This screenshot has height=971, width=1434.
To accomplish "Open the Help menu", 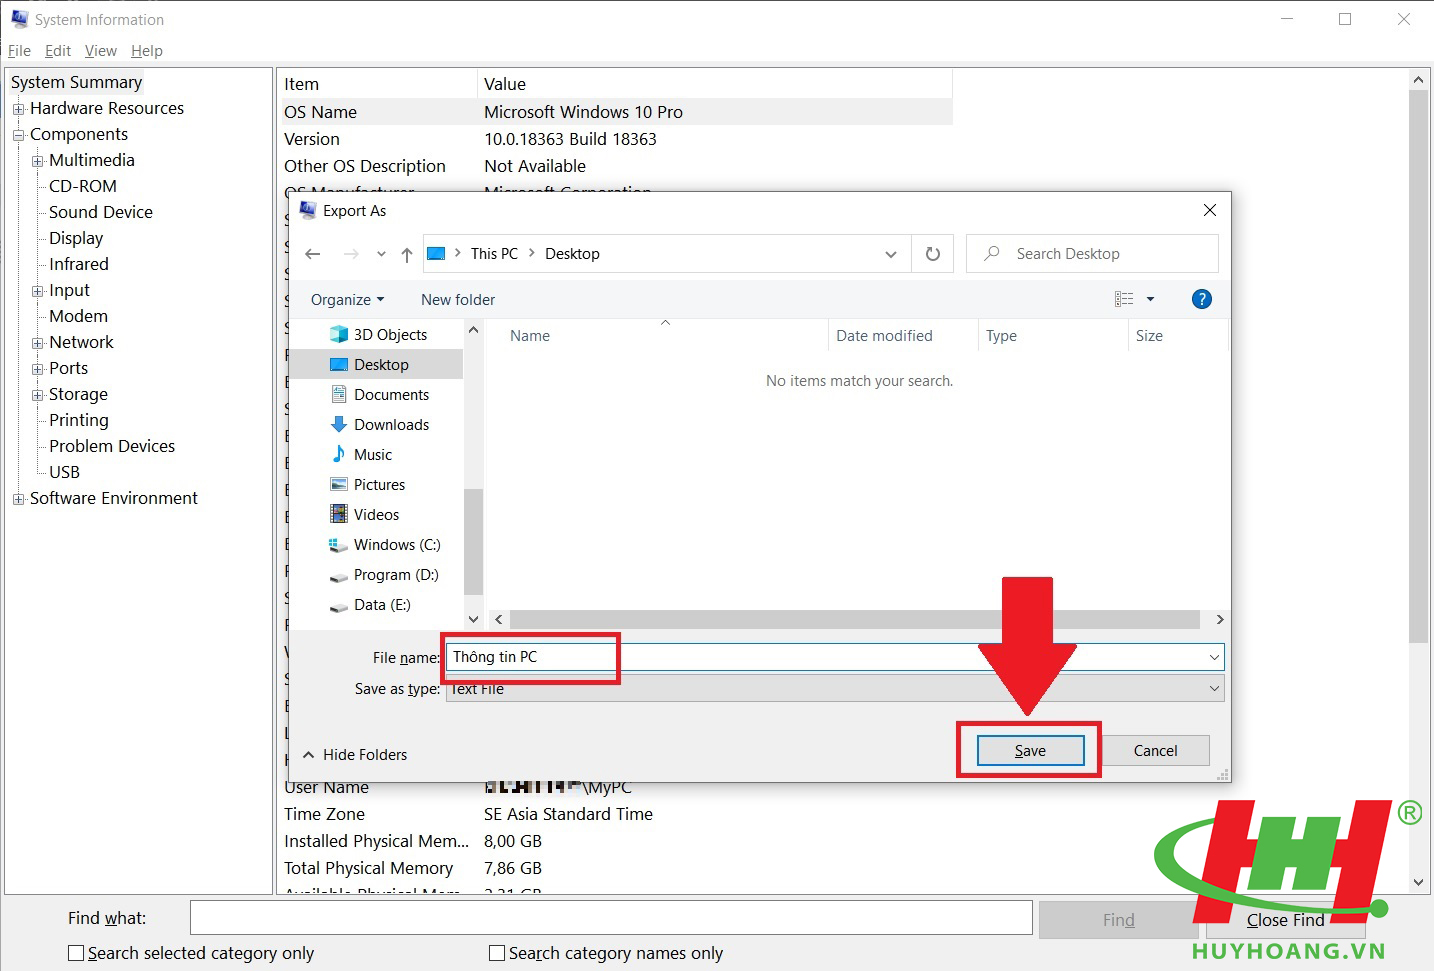I will coord(146,51).
